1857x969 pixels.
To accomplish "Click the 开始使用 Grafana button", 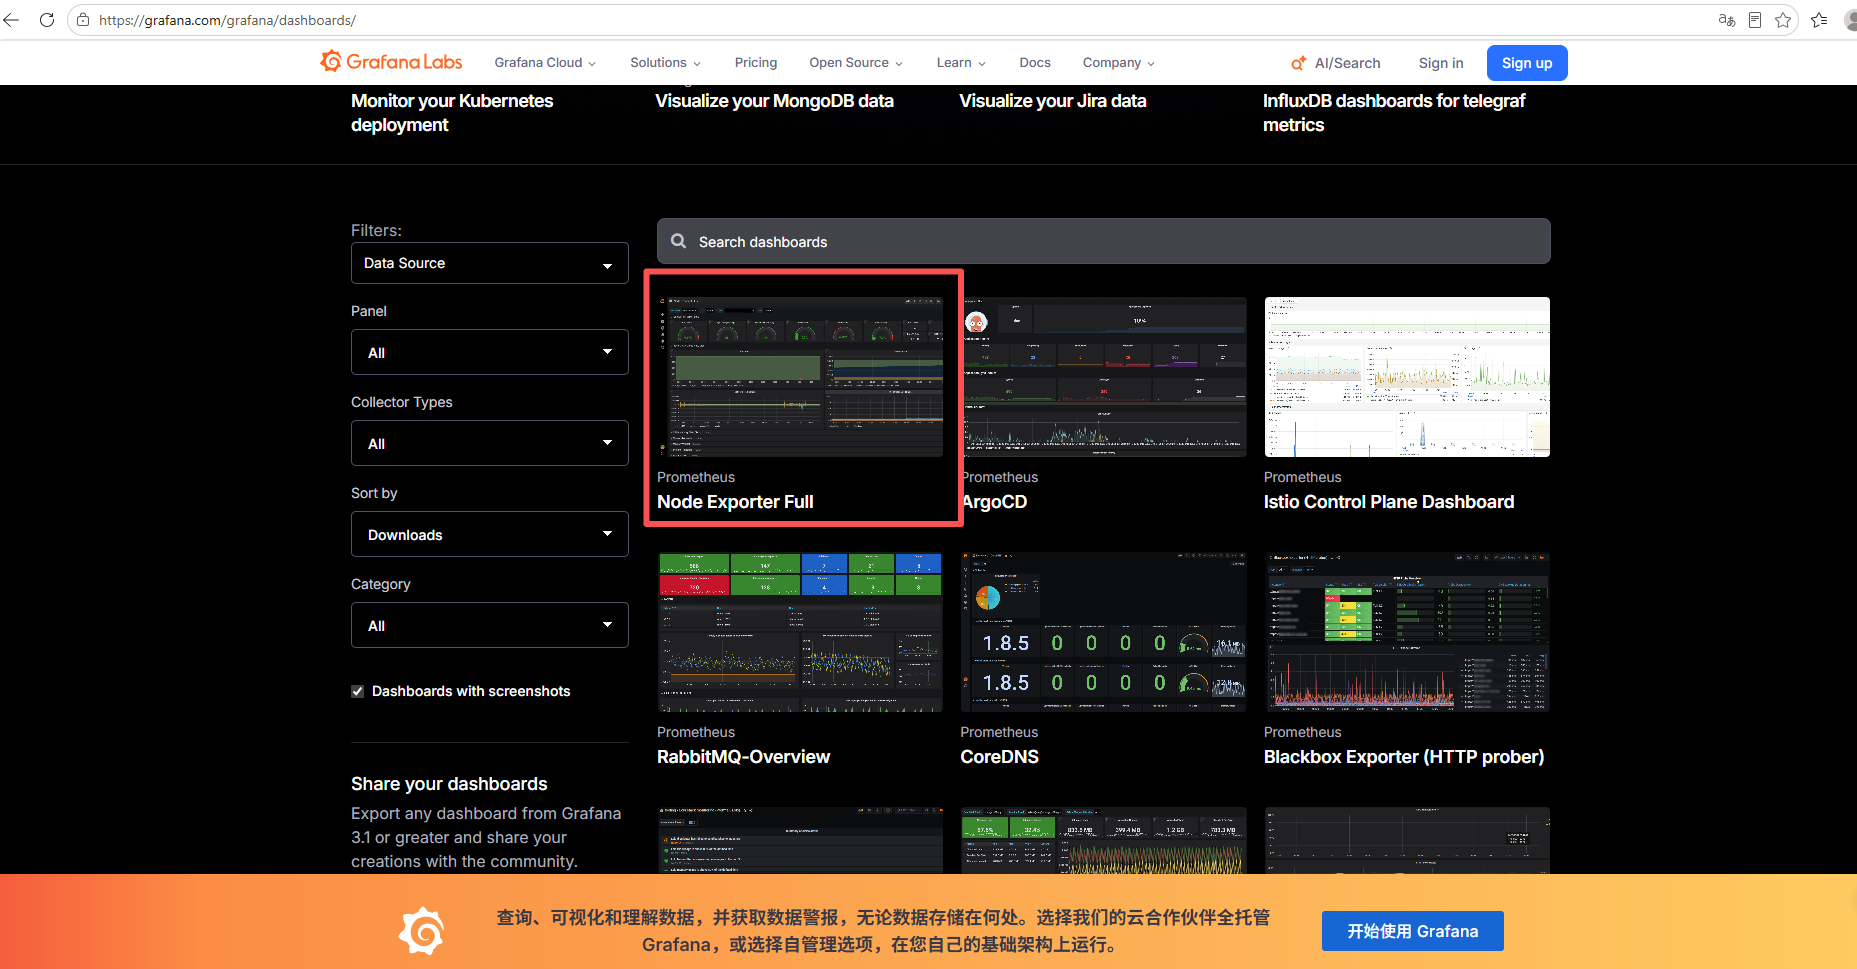I will tap(1413, 931).
